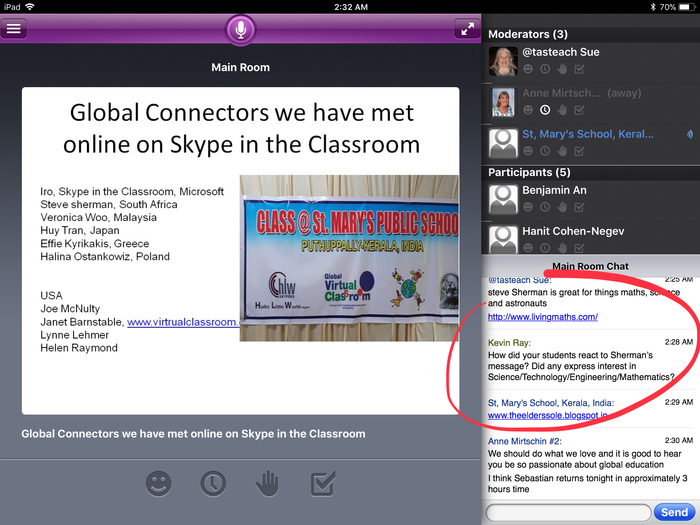Tap the microphone talk button
The image size is (700, 525).
(x=240, y=29)
